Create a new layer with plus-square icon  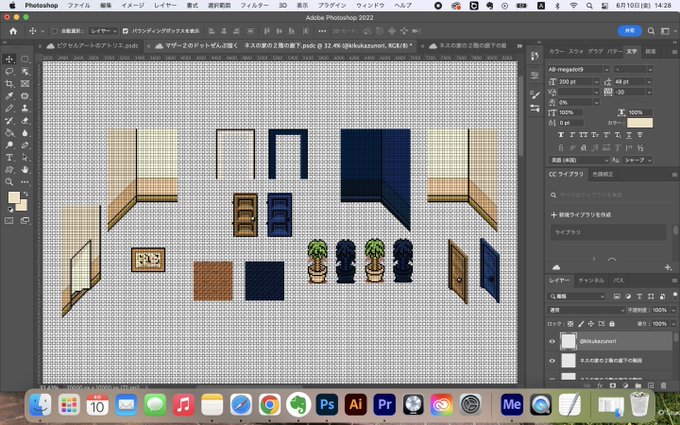point(651,385)
